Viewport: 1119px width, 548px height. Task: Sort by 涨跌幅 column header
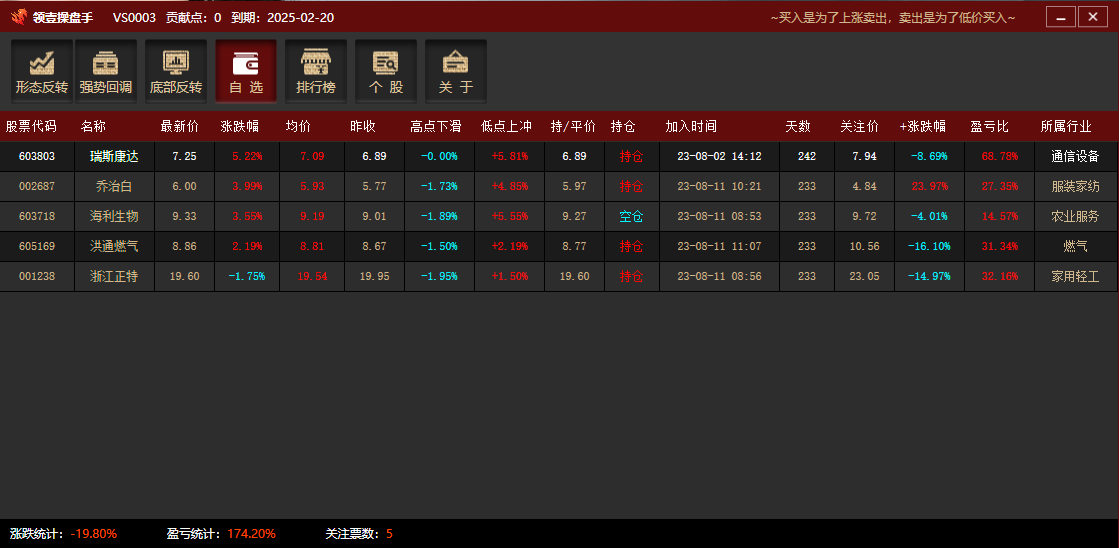tap(239, 127)
